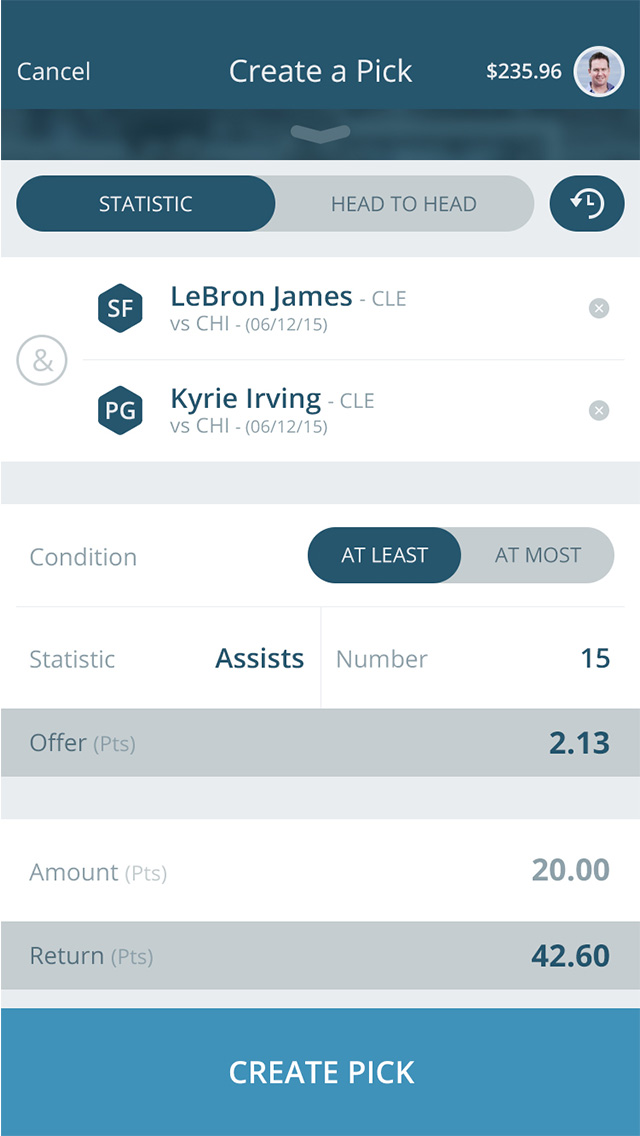Viewport: 640px width, 1136px height.
Task: Switch to the Statistic tab
Action: coord(146,204)
